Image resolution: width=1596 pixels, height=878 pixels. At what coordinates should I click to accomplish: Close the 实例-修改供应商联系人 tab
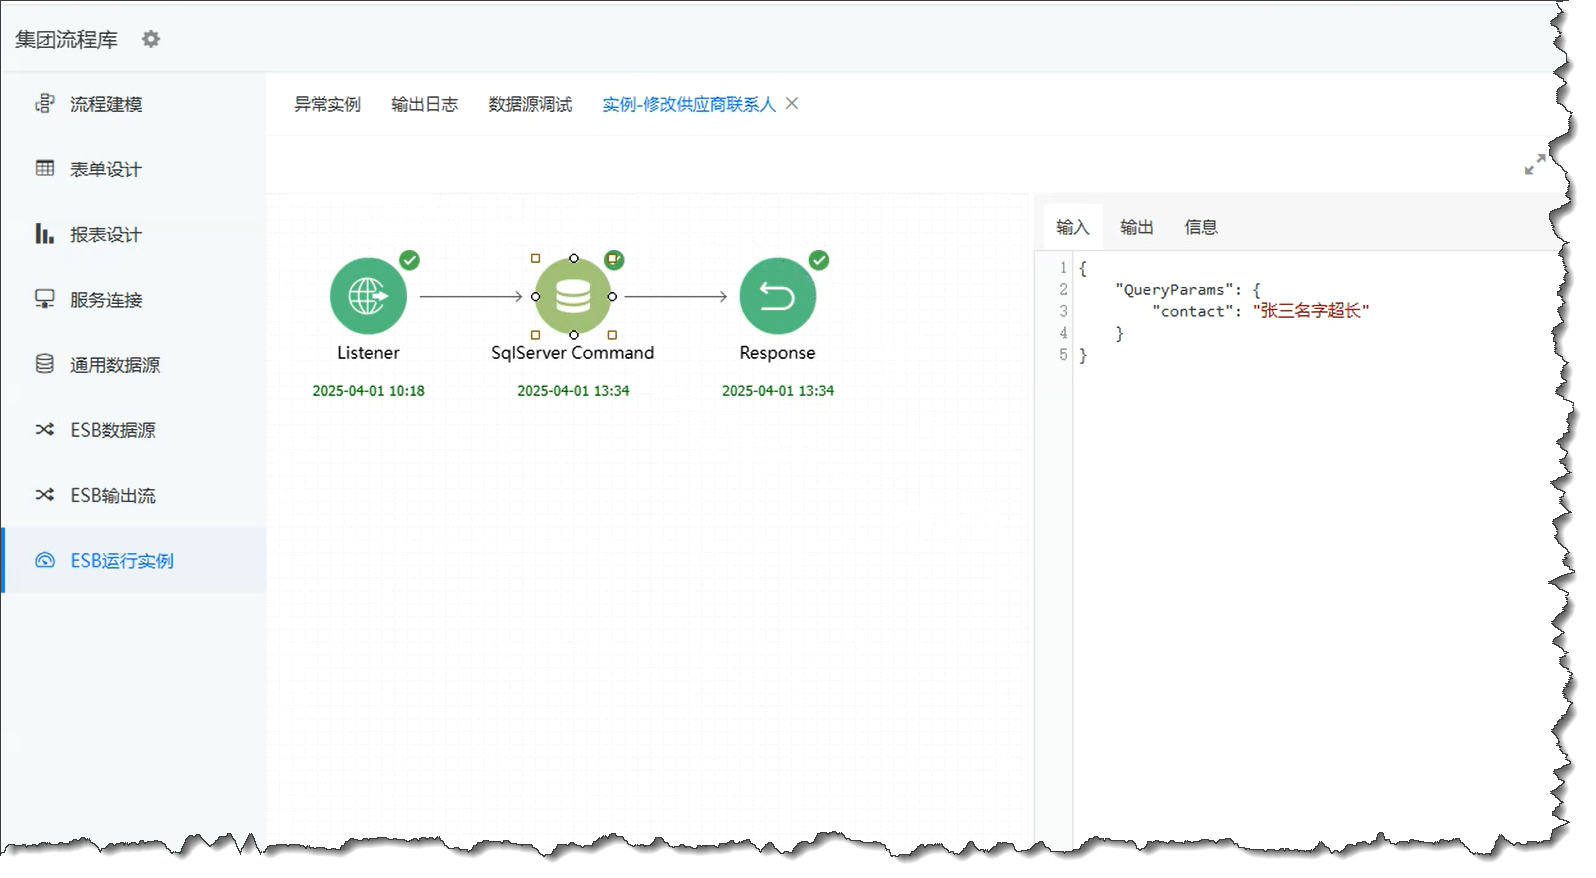coord(792,103)
